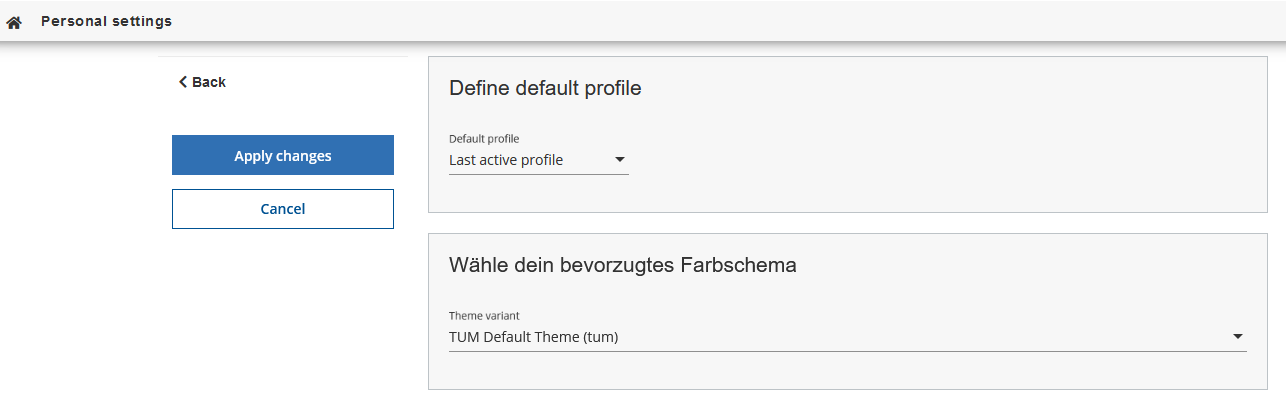Viewport: 1286px width, 409px height.
Task: Click the Wähle dein bevorzugtes Farbschema heading
Action: 622,265
